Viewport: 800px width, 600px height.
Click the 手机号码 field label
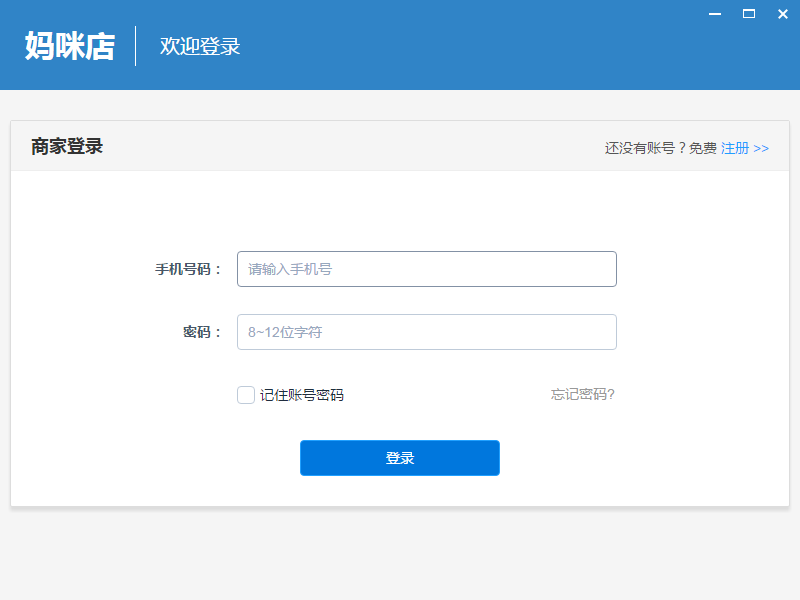(x=188, y=269)
